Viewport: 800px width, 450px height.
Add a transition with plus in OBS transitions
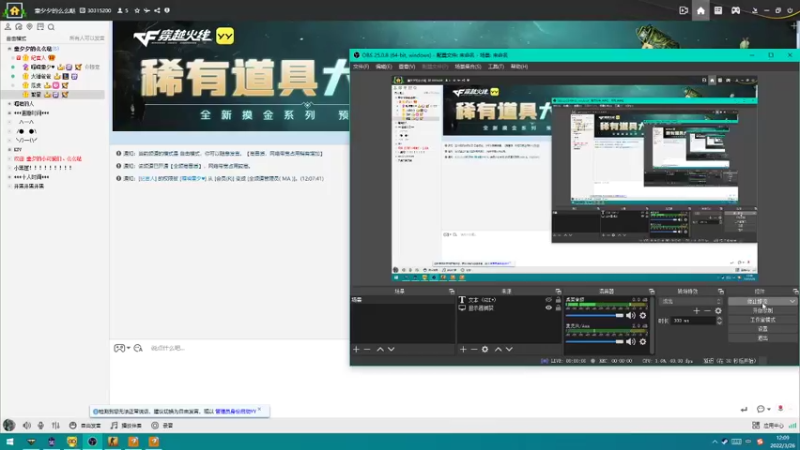pyautogui.click(x=696, y=311)
